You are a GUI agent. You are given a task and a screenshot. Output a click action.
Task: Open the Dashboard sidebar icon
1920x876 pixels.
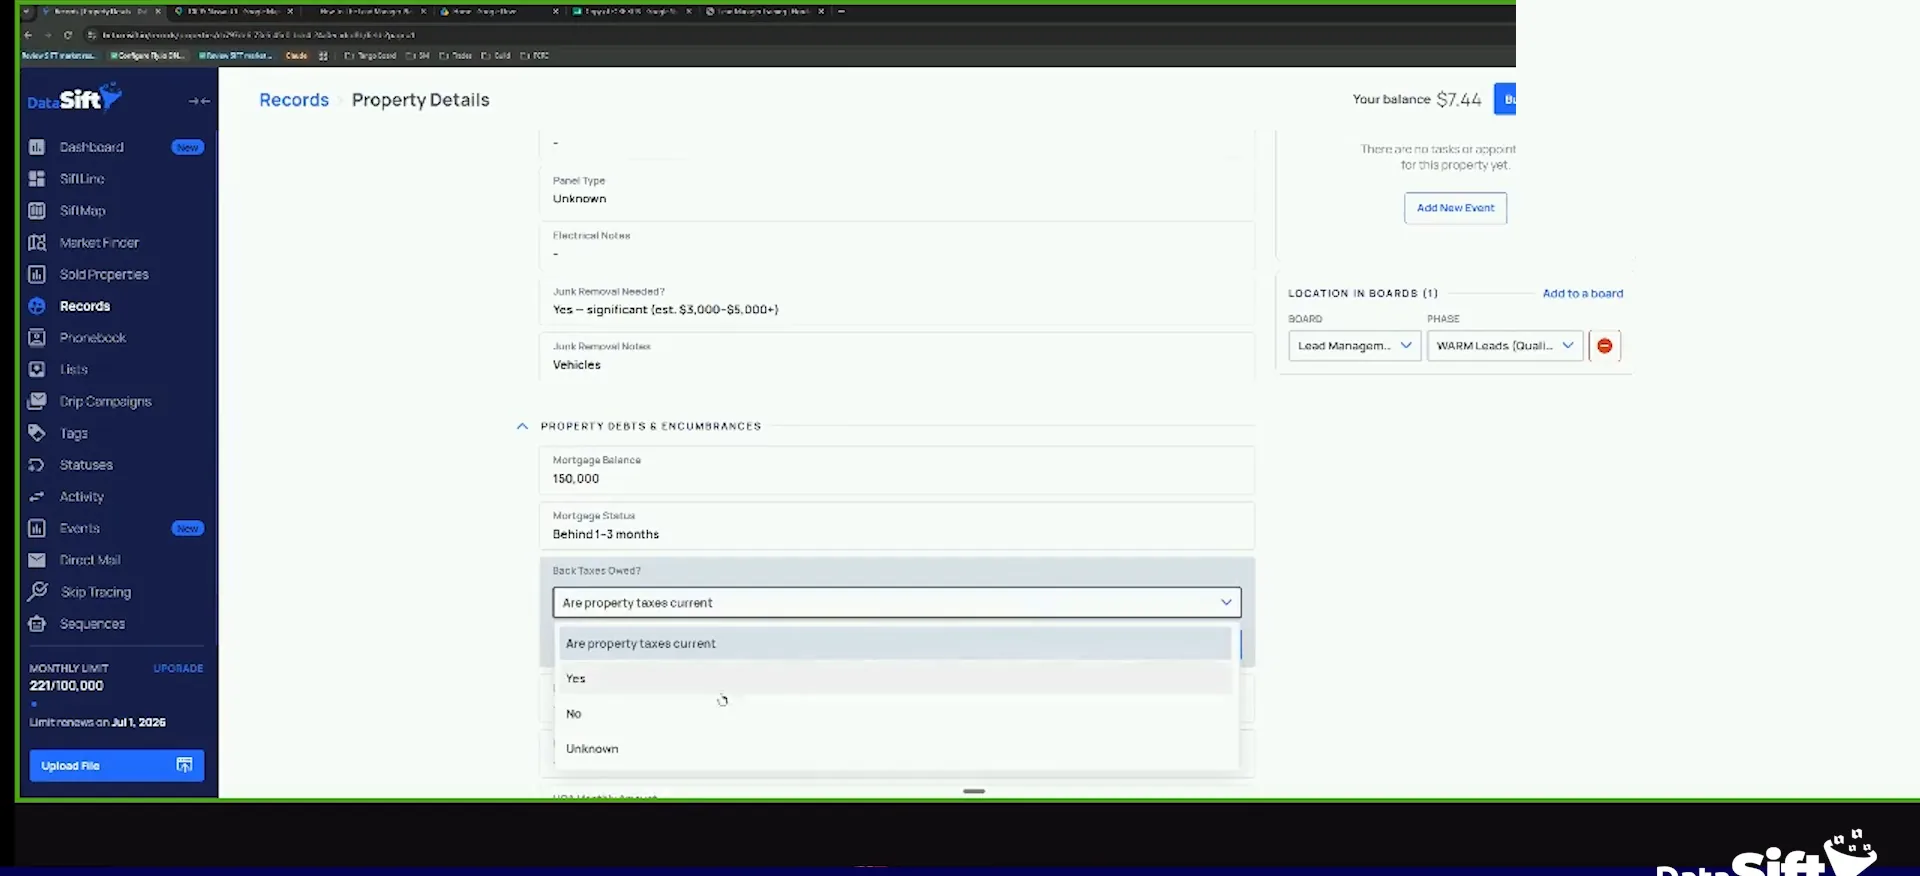[x=37, y=147]
